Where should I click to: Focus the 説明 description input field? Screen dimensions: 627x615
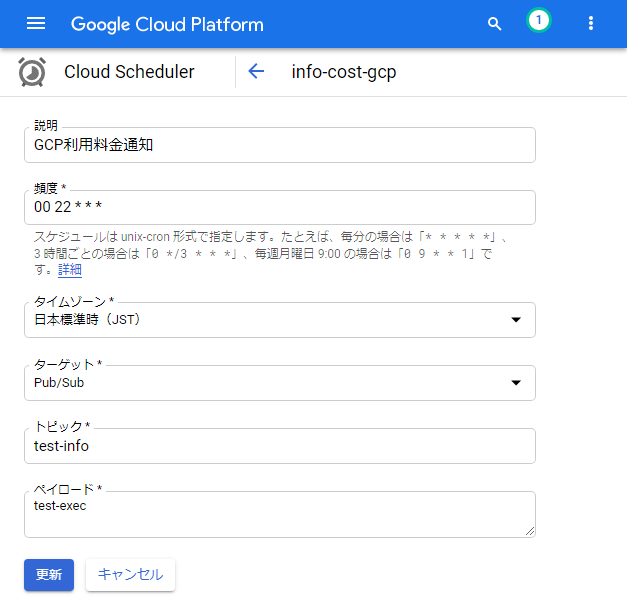(280, 145)
